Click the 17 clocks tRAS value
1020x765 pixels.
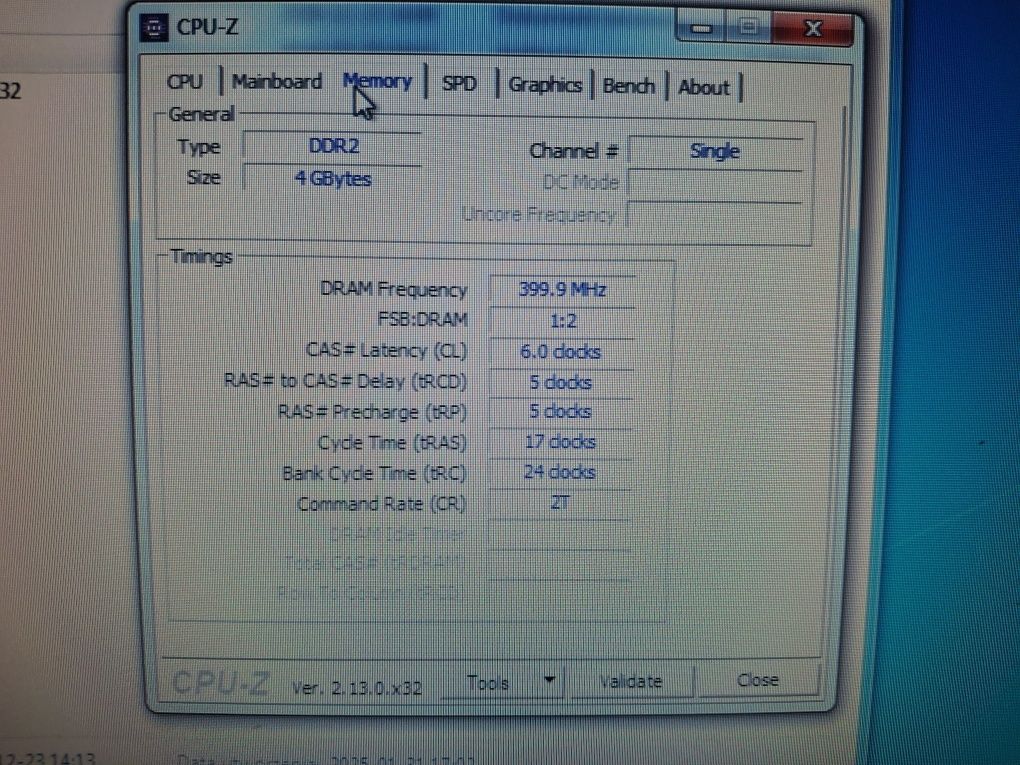tap(559, 442)
